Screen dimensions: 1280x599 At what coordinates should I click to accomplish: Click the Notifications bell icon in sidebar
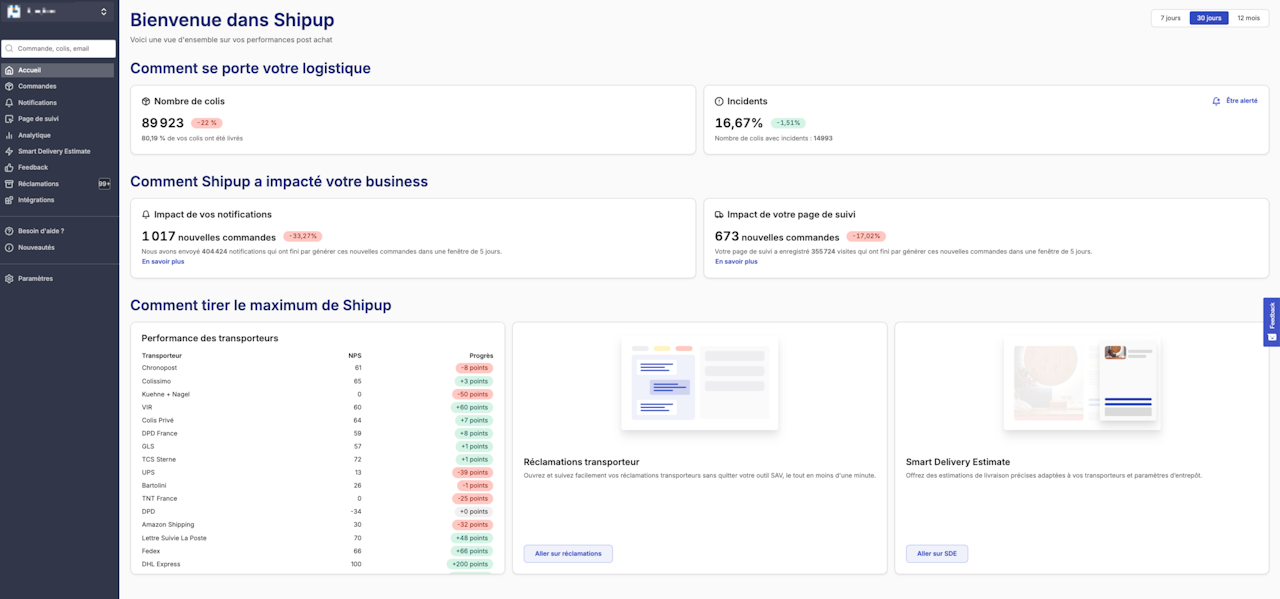pos(9,103)
